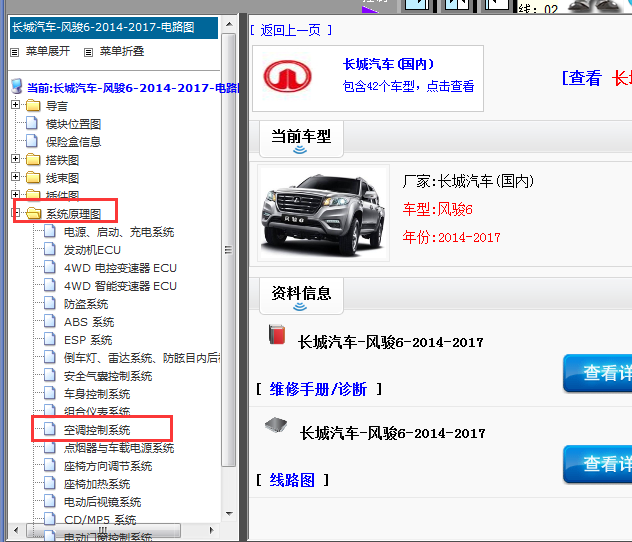Expand the 线束图 tree node
The height and width of the screenshot is (542, 632).
tap(15, 177)
